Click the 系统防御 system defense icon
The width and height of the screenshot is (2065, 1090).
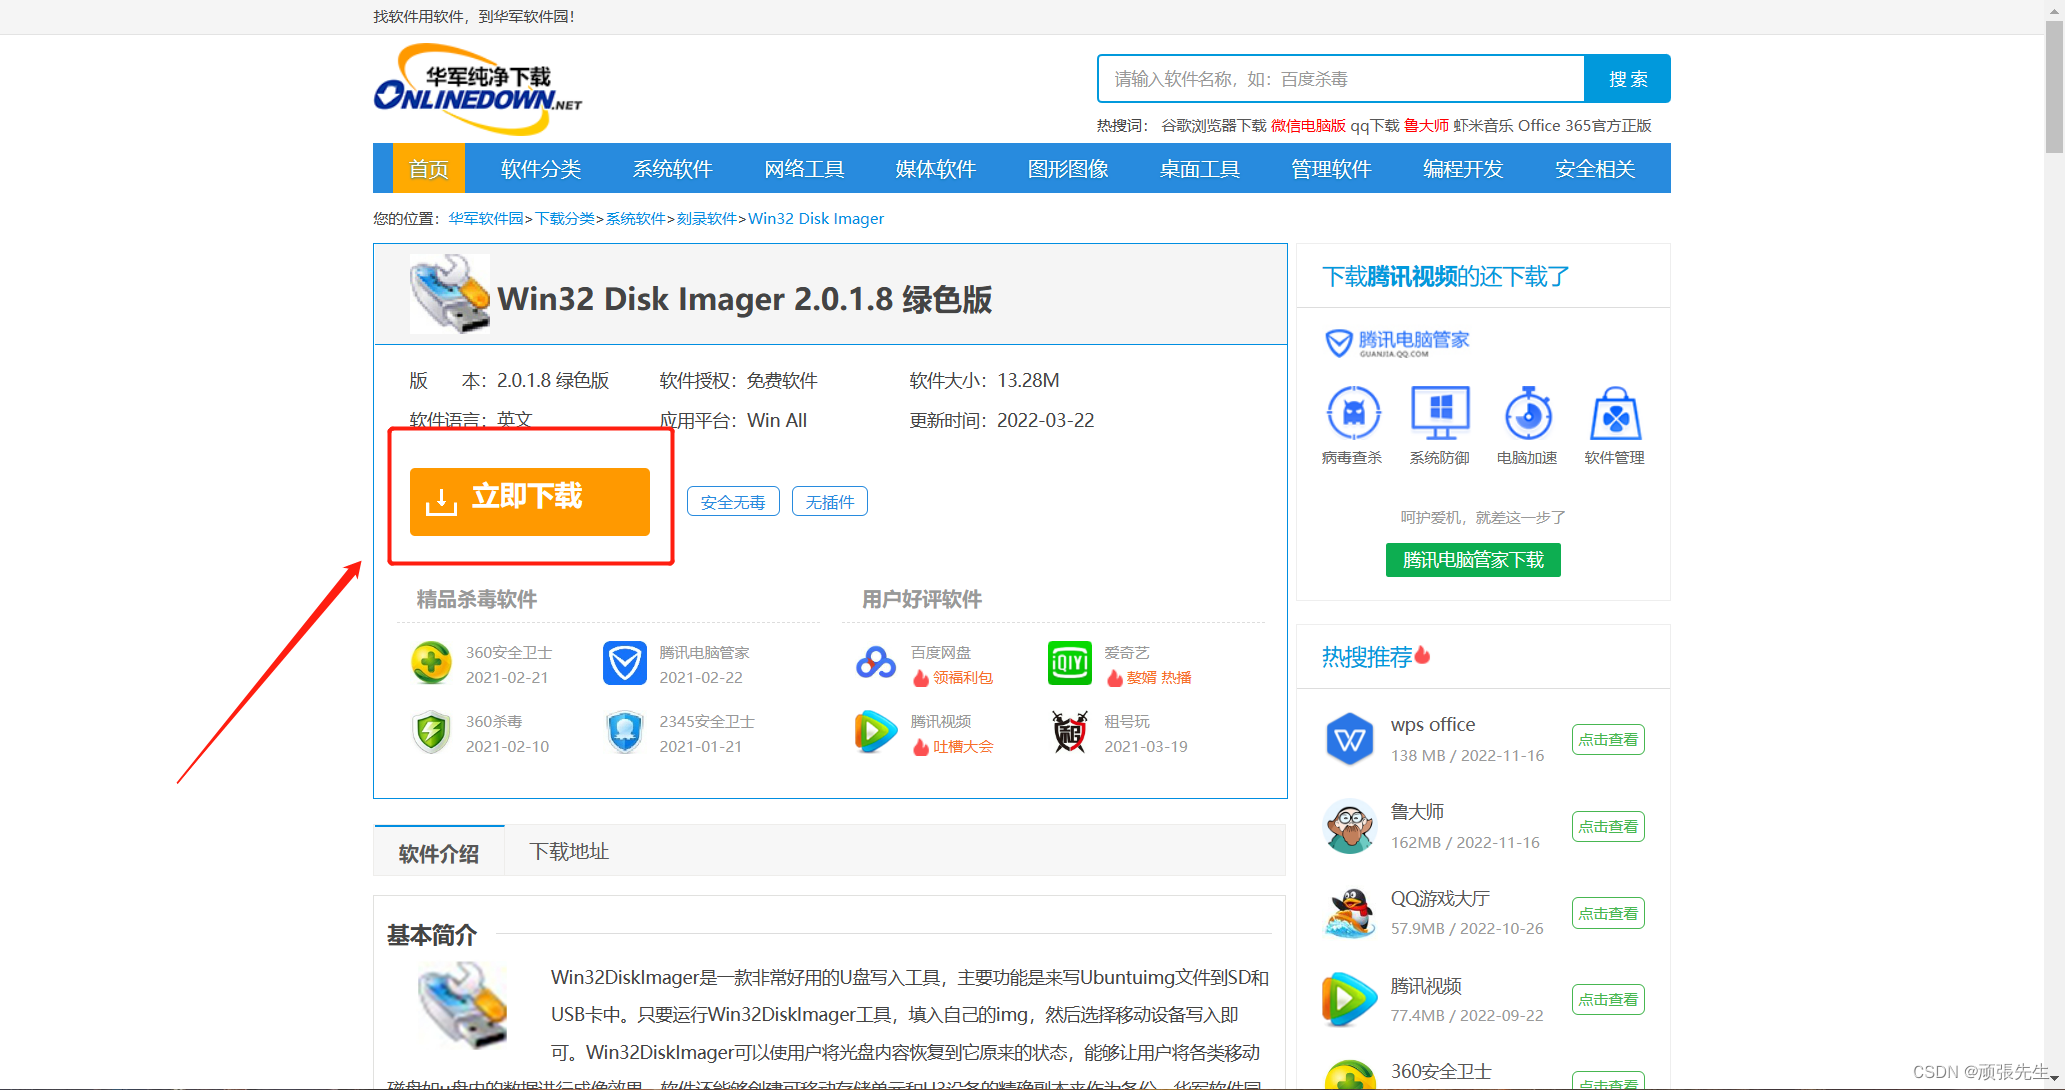(x=1440, y=413)
